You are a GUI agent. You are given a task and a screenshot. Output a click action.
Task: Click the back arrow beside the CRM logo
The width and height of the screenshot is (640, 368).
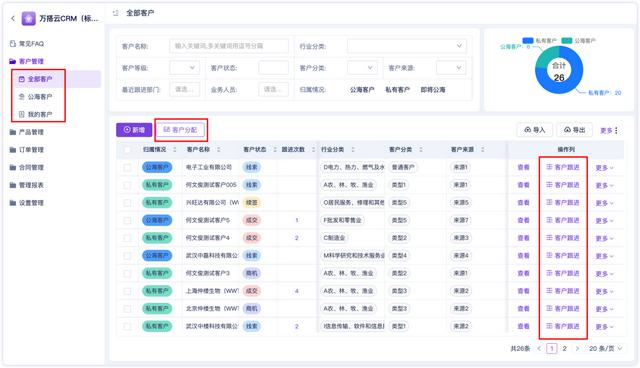coord(13,18)
